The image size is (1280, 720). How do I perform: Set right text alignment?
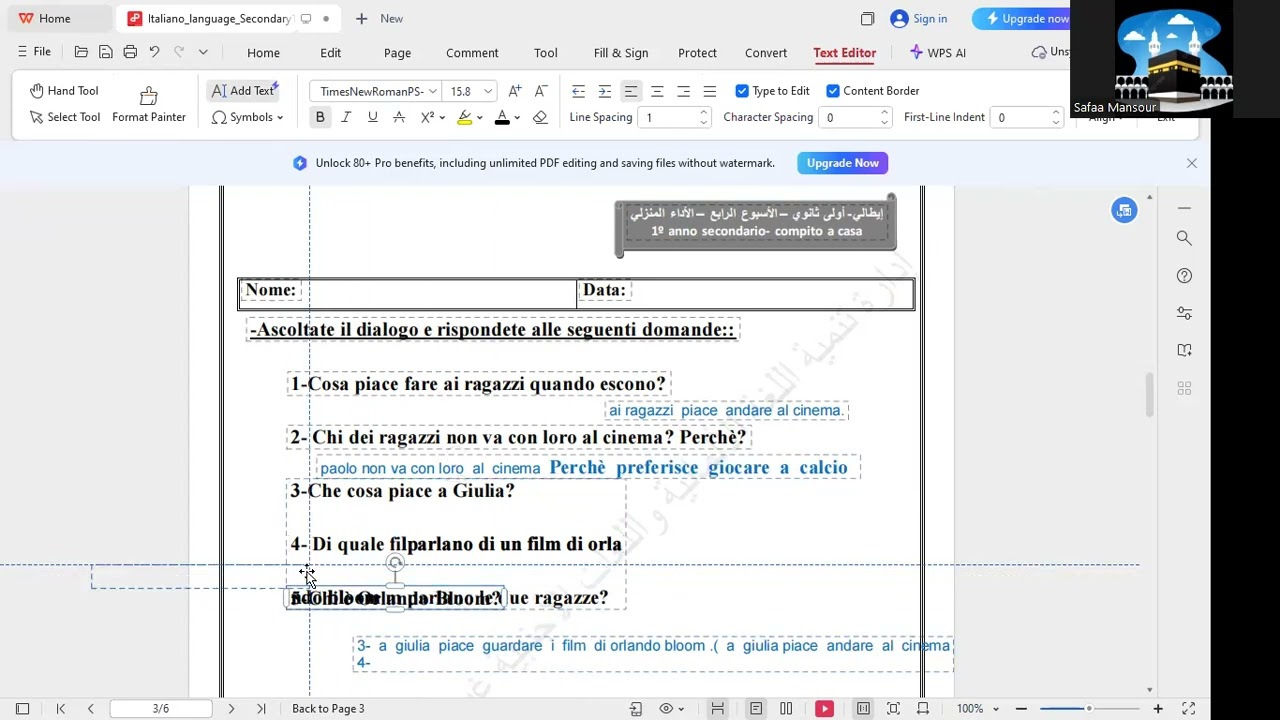[x=683, y=91]
